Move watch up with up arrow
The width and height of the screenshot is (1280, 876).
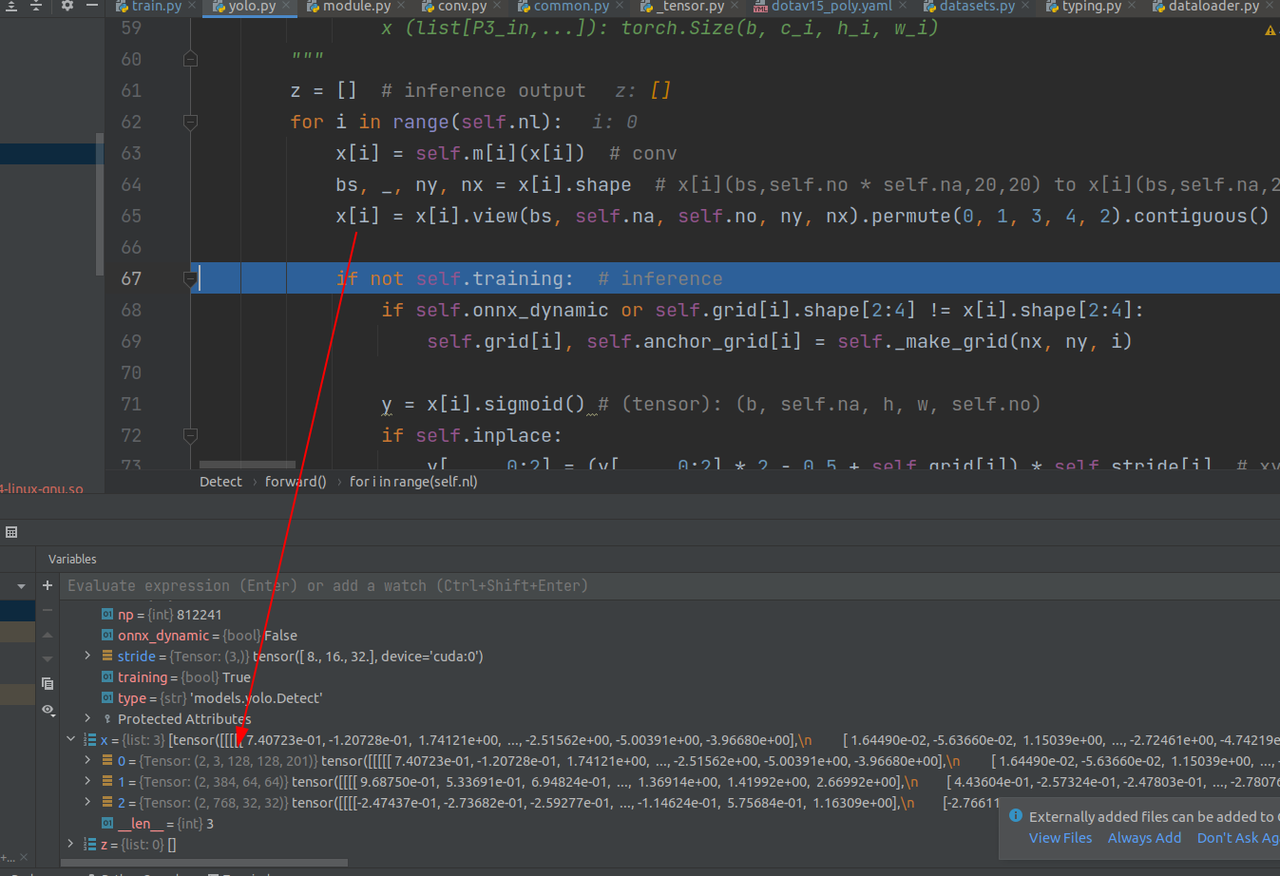pos(47,635)
